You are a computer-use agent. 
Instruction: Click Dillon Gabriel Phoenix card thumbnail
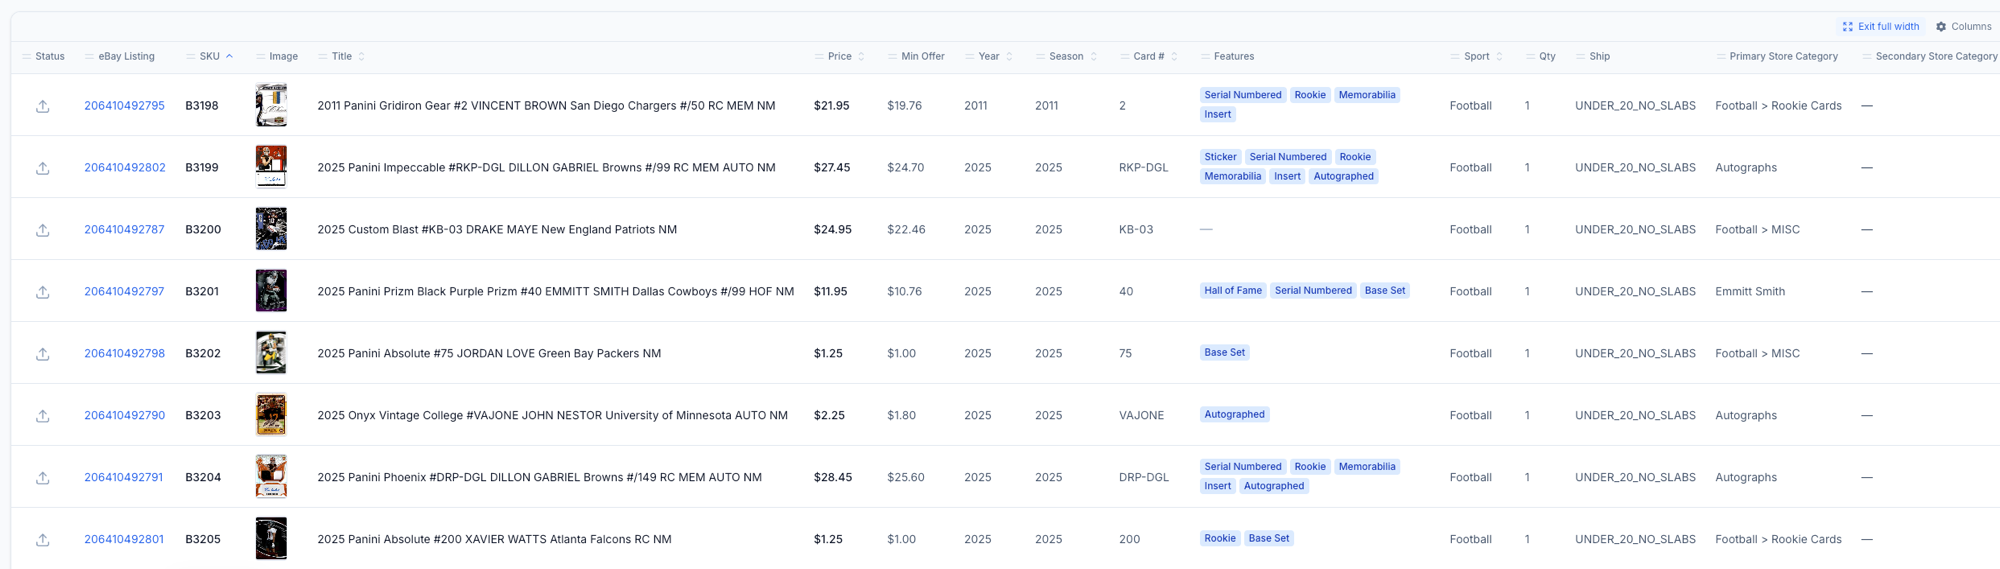click(x=271, y=477)
